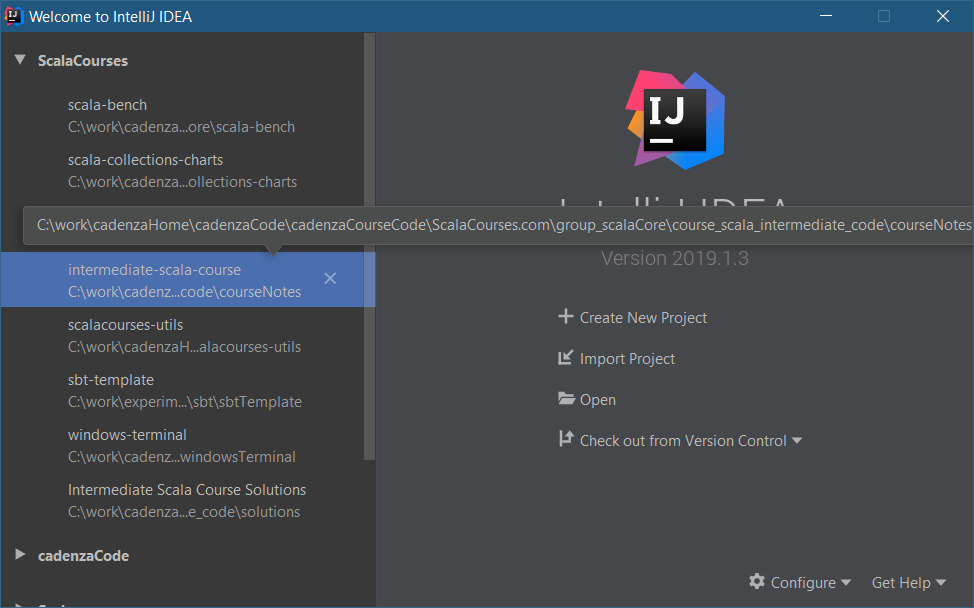Click Check out from Version Control
Screen dimensions: 974x608
(x=683, y=440)
